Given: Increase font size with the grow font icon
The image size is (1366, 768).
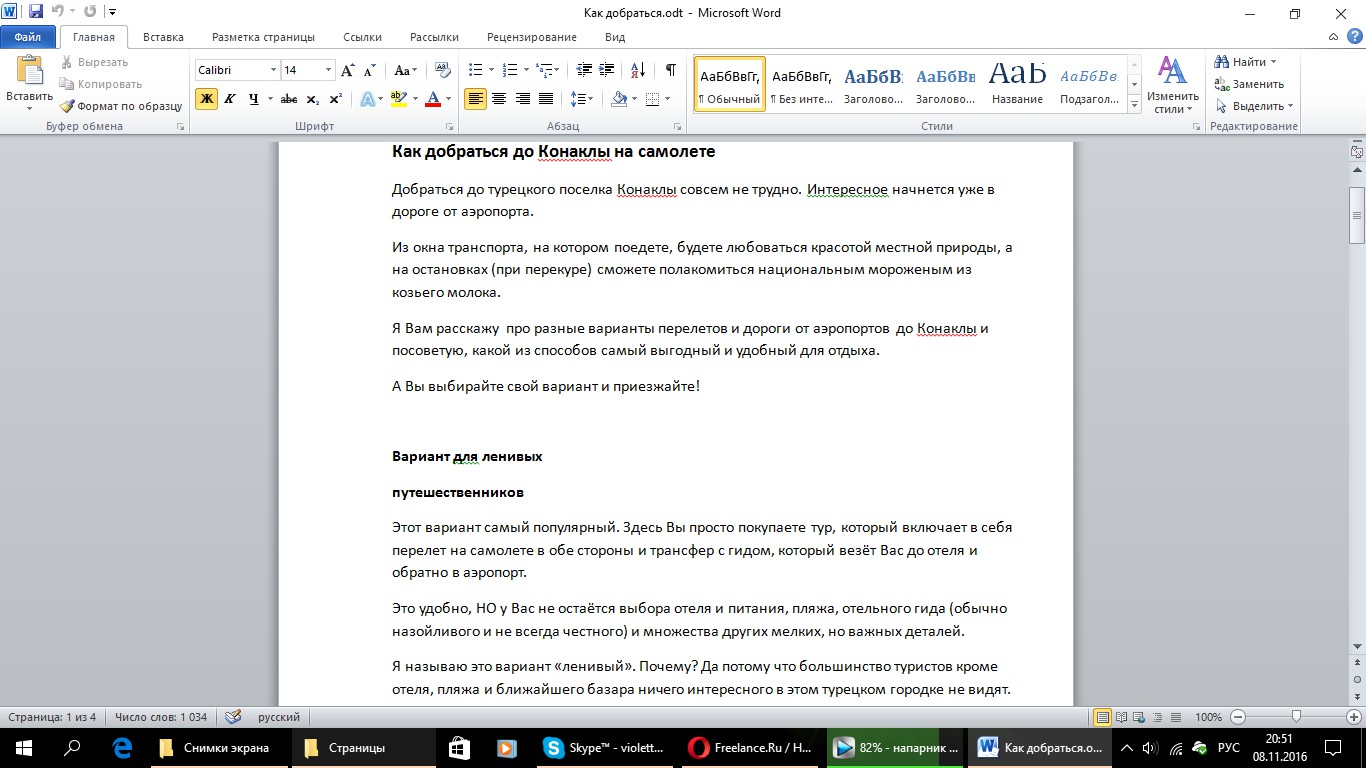Looking at the screenshot, I should (347, 70).
